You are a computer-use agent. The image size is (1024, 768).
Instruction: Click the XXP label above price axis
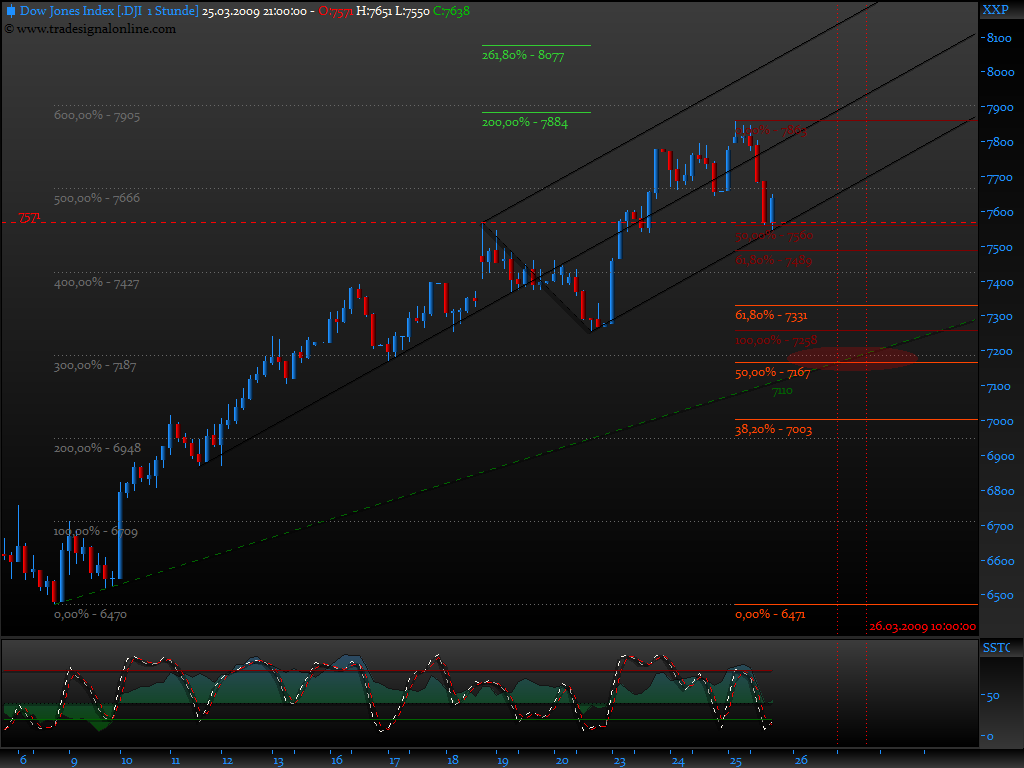(995, 10)
